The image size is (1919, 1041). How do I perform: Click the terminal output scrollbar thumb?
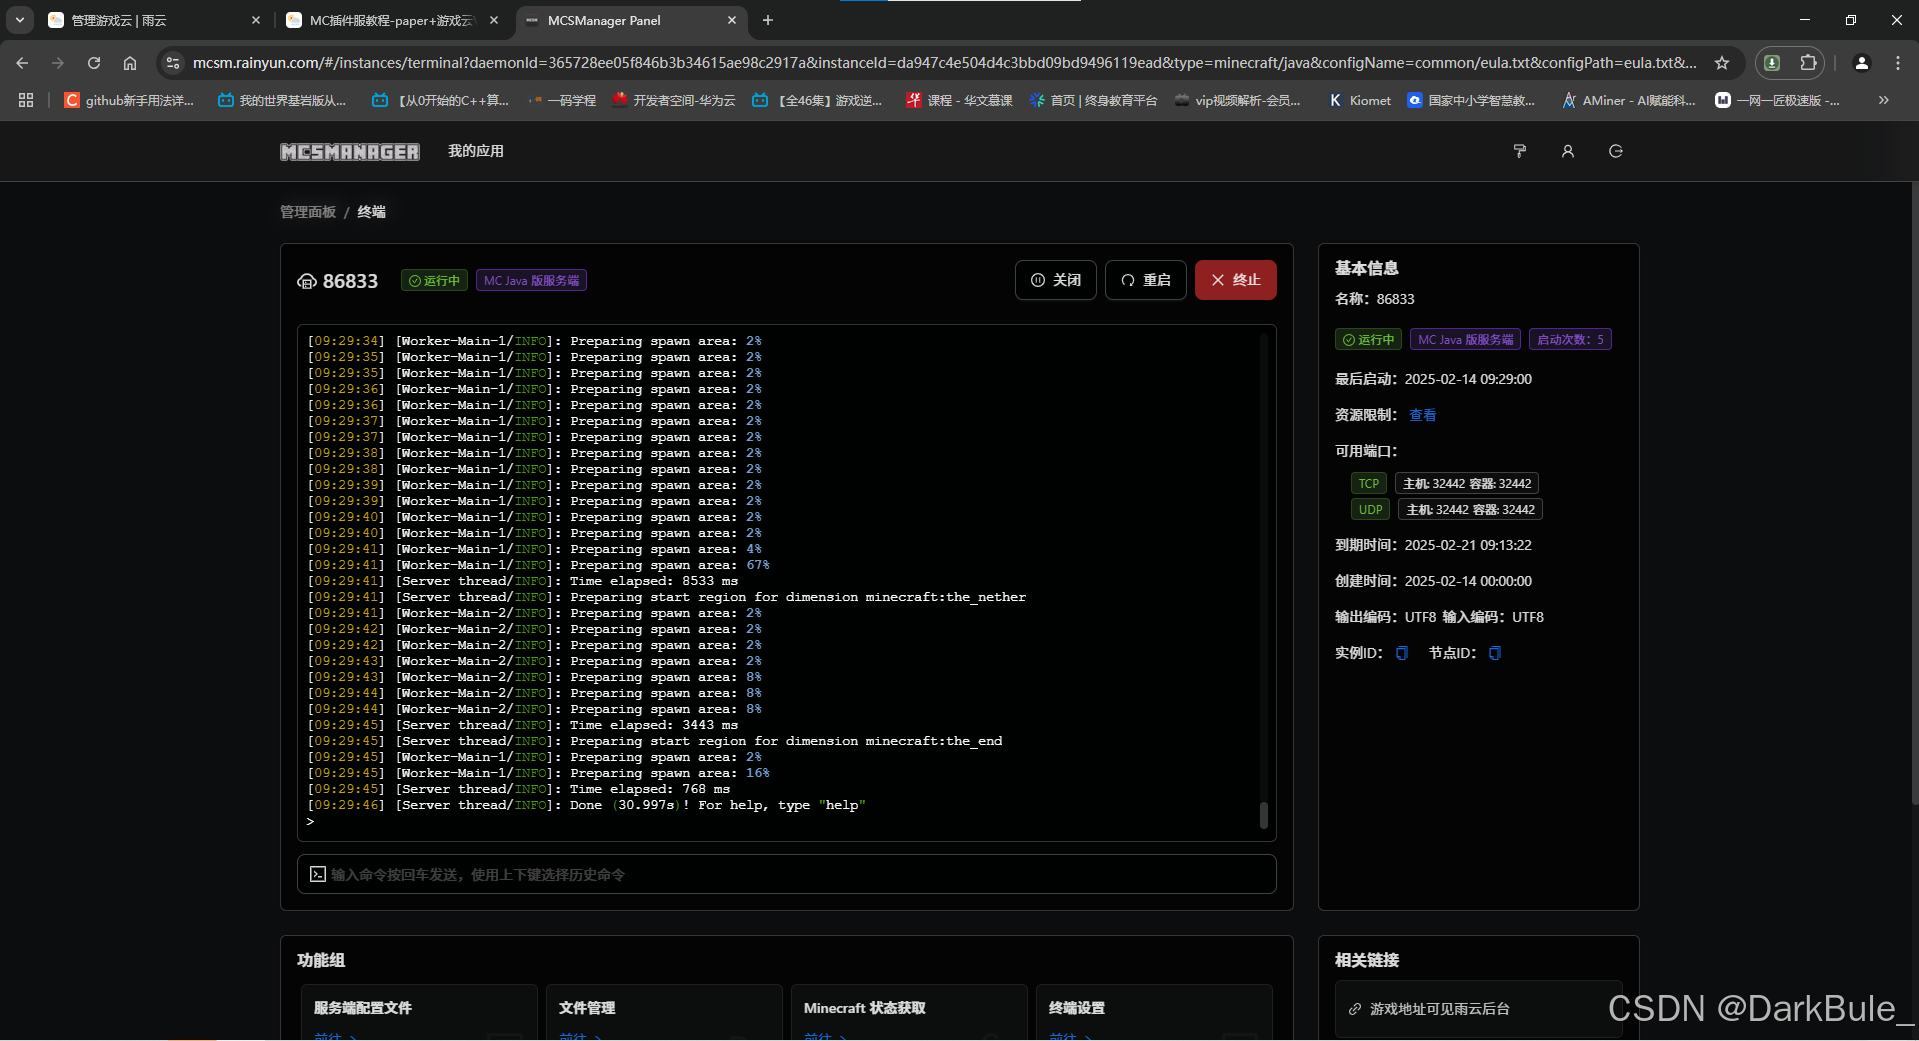click(x=1264, y=815)
